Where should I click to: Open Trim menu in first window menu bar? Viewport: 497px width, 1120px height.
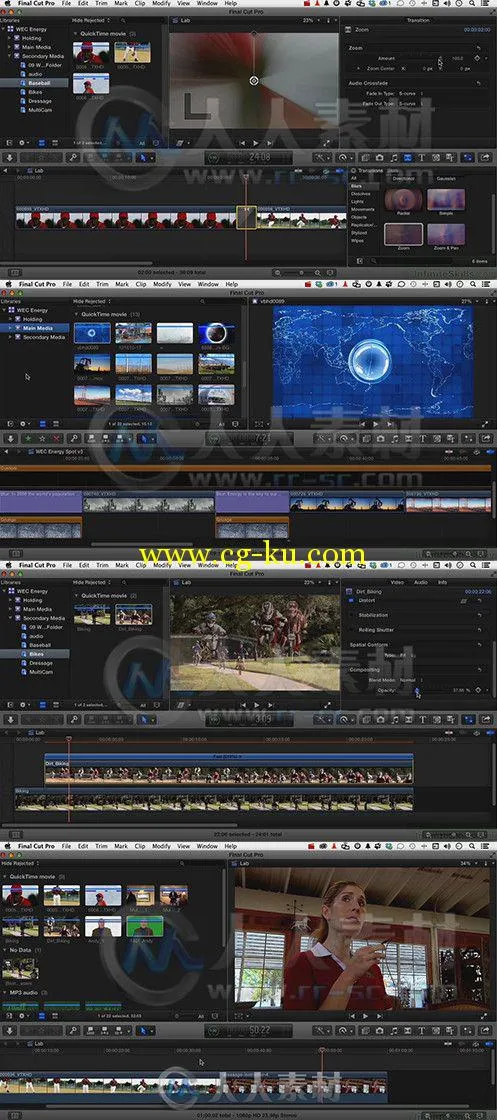[102, 4]
